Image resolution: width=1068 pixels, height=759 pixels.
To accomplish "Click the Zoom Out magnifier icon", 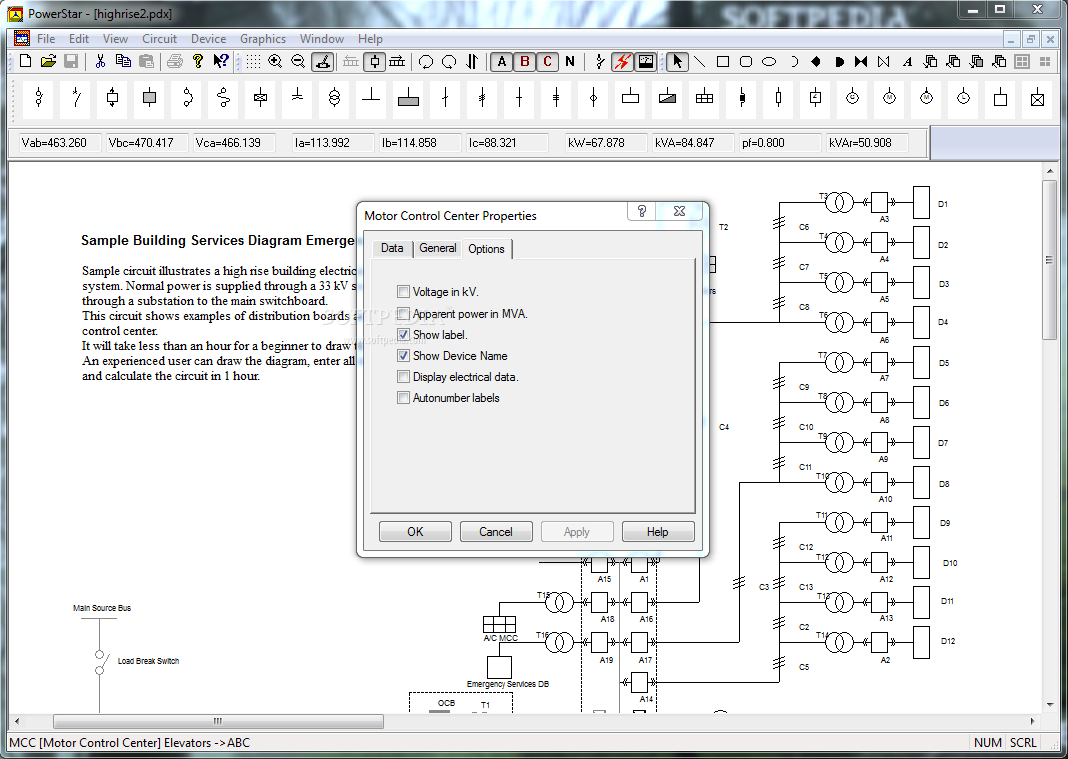I will [298, 62].
